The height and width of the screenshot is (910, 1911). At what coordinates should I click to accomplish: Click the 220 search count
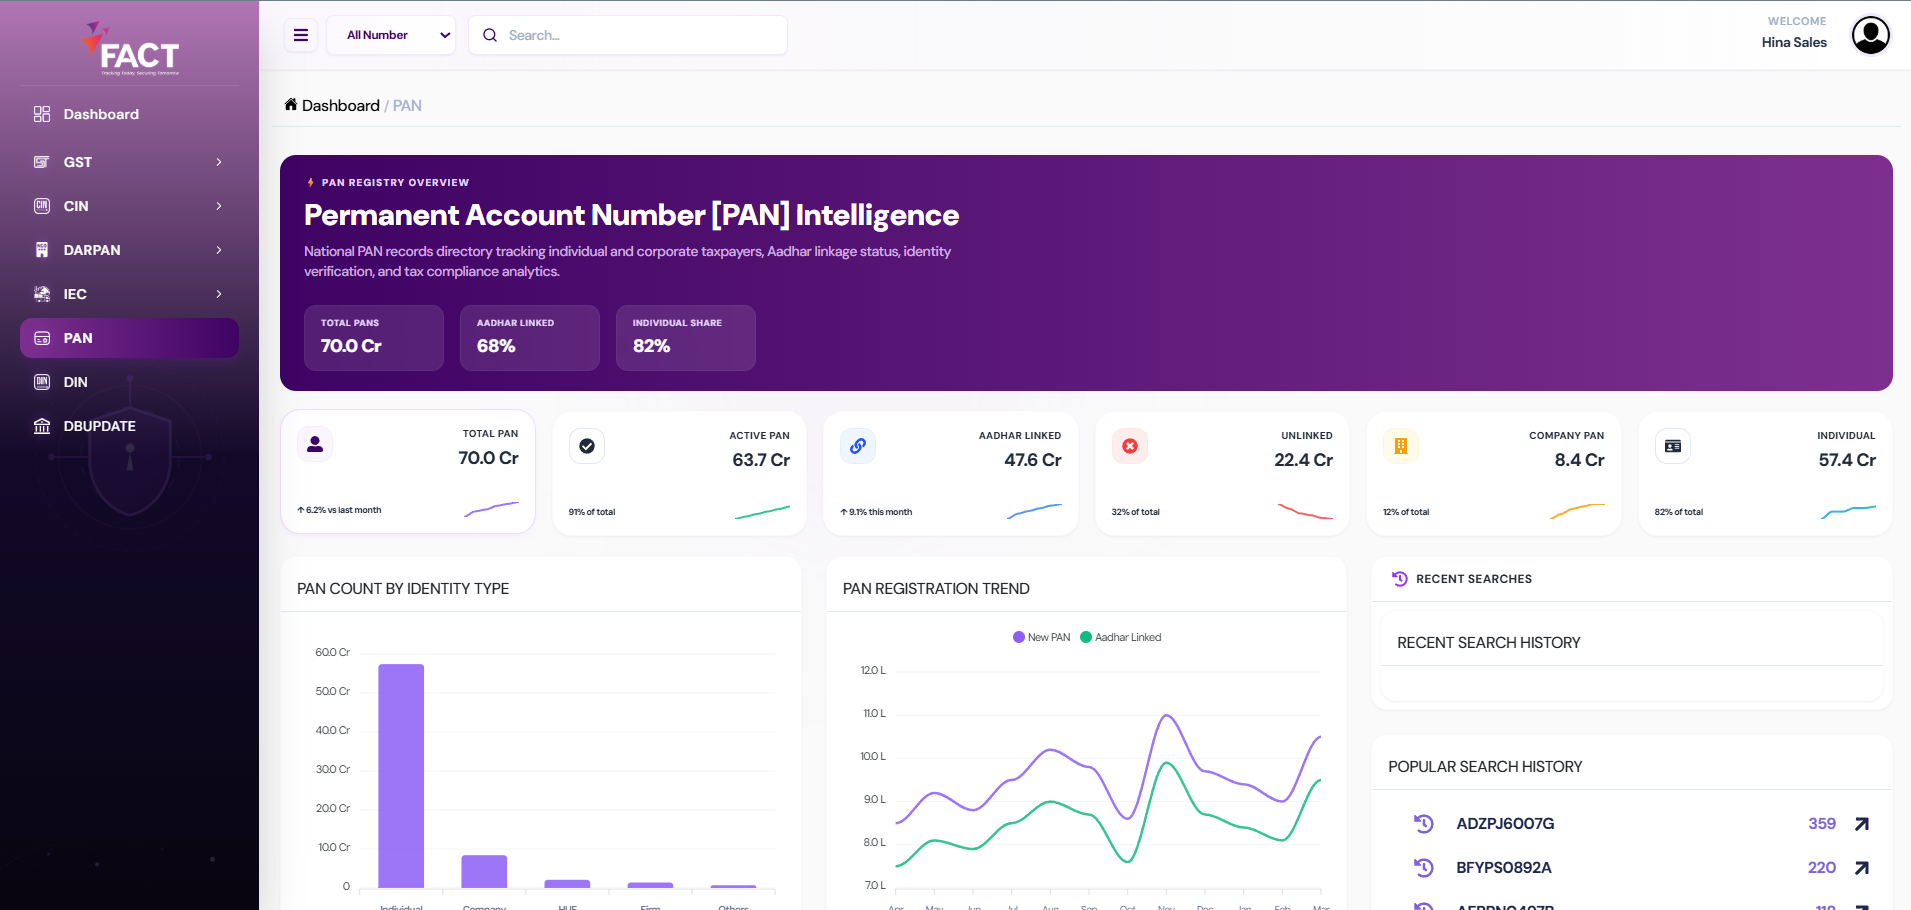[x=1822, y=868]
